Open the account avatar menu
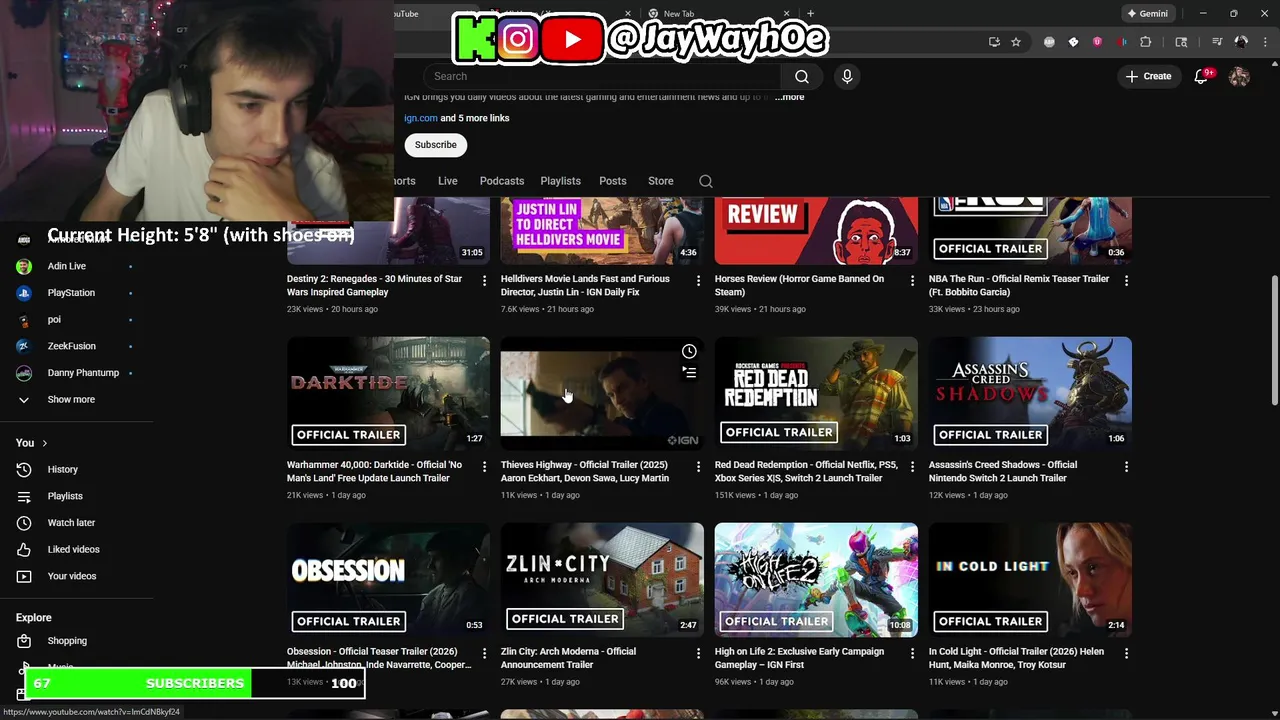Image resolution: width=1280 pixels, height=720 pixels. coord(1239,76)
